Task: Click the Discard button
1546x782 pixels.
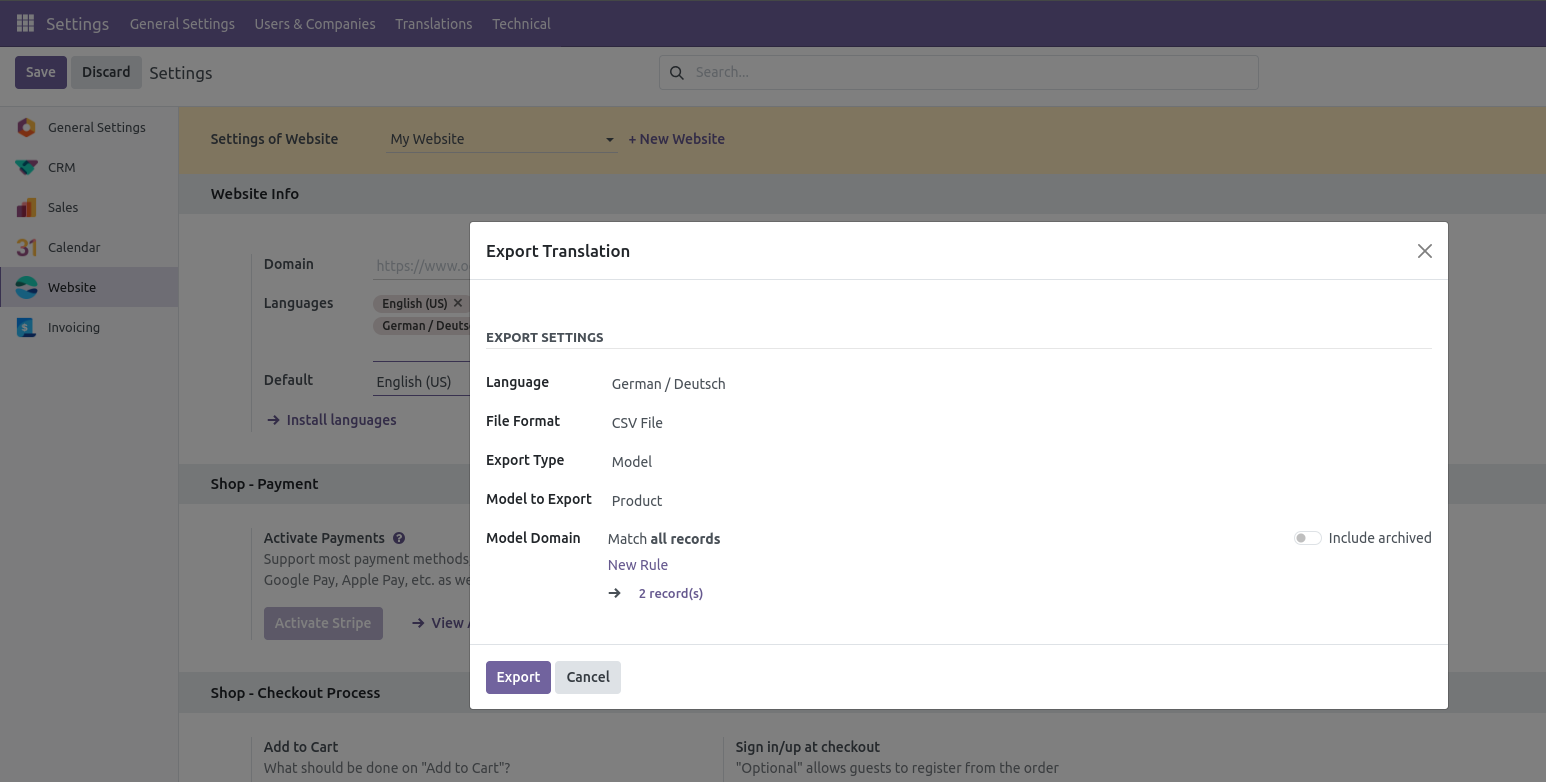Action: (106, 72)
